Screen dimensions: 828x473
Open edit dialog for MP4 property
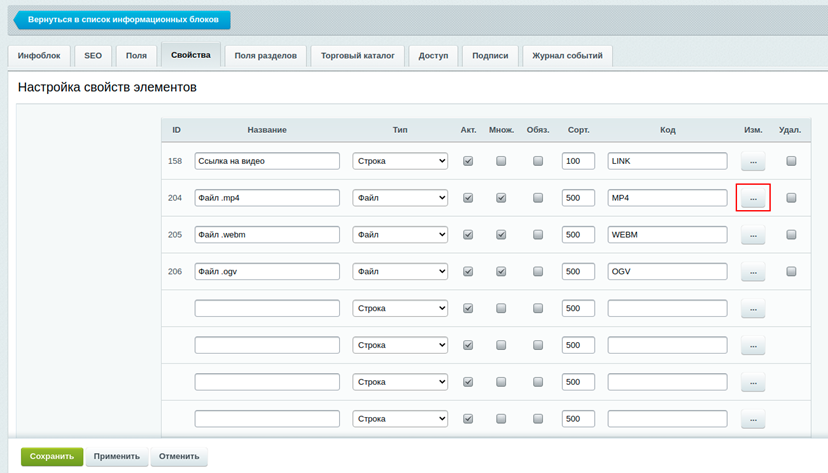point(752,198)
